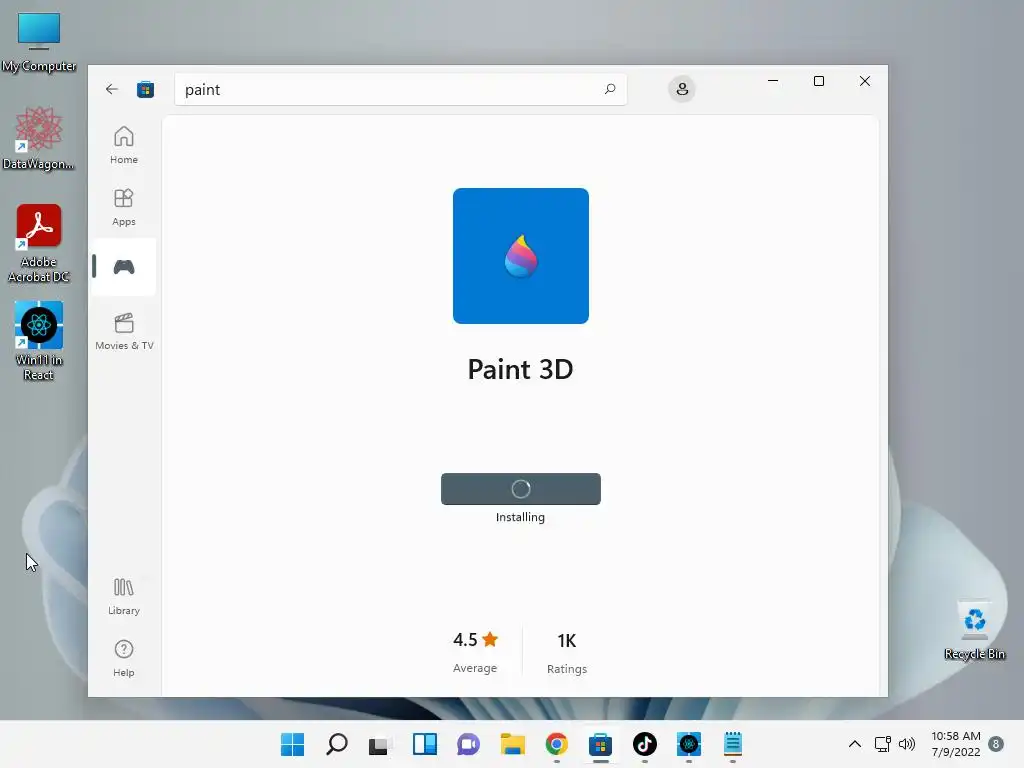The height and width of the screenshot is (768, 1024).
Task: Select the Gaming controller sidebar item
Action: [x=123, y=267]
